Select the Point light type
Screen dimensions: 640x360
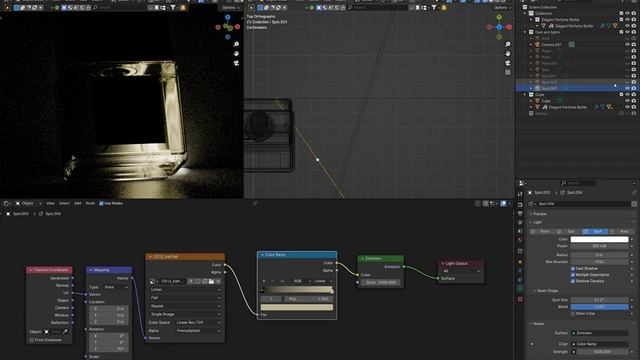tap(542, 231)
